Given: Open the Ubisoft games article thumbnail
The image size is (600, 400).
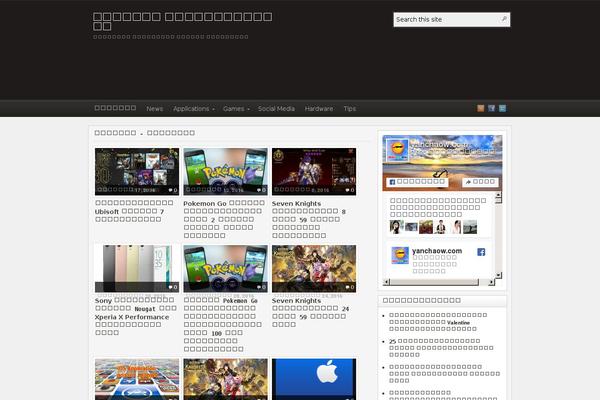Looking at the screenshot, I should [137, 171].
